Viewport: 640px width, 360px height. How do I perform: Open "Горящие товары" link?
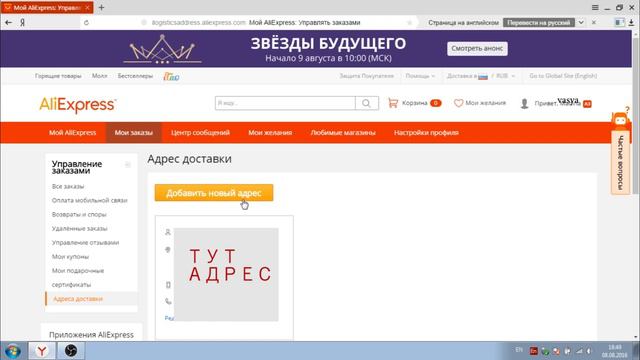pos(58,76)
